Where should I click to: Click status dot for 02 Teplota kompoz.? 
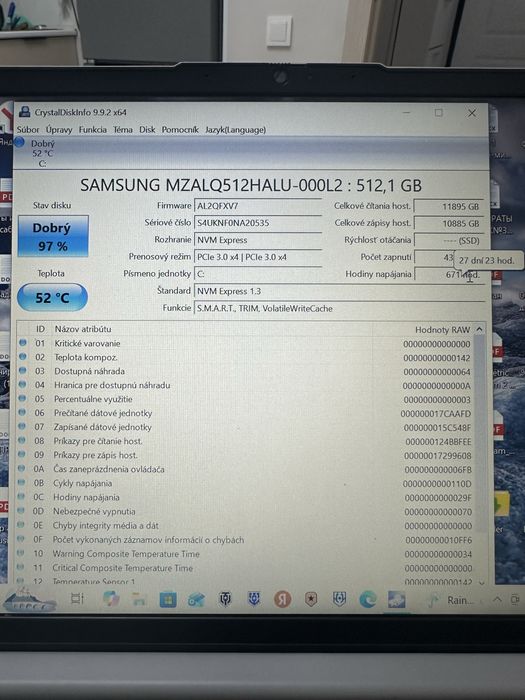click(22, 356)
